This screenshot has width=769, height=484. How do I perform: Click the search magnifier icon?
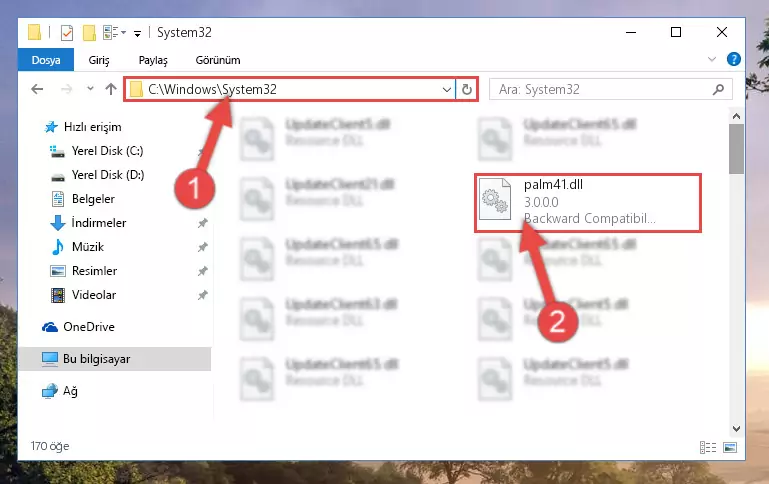pos(718,89)
